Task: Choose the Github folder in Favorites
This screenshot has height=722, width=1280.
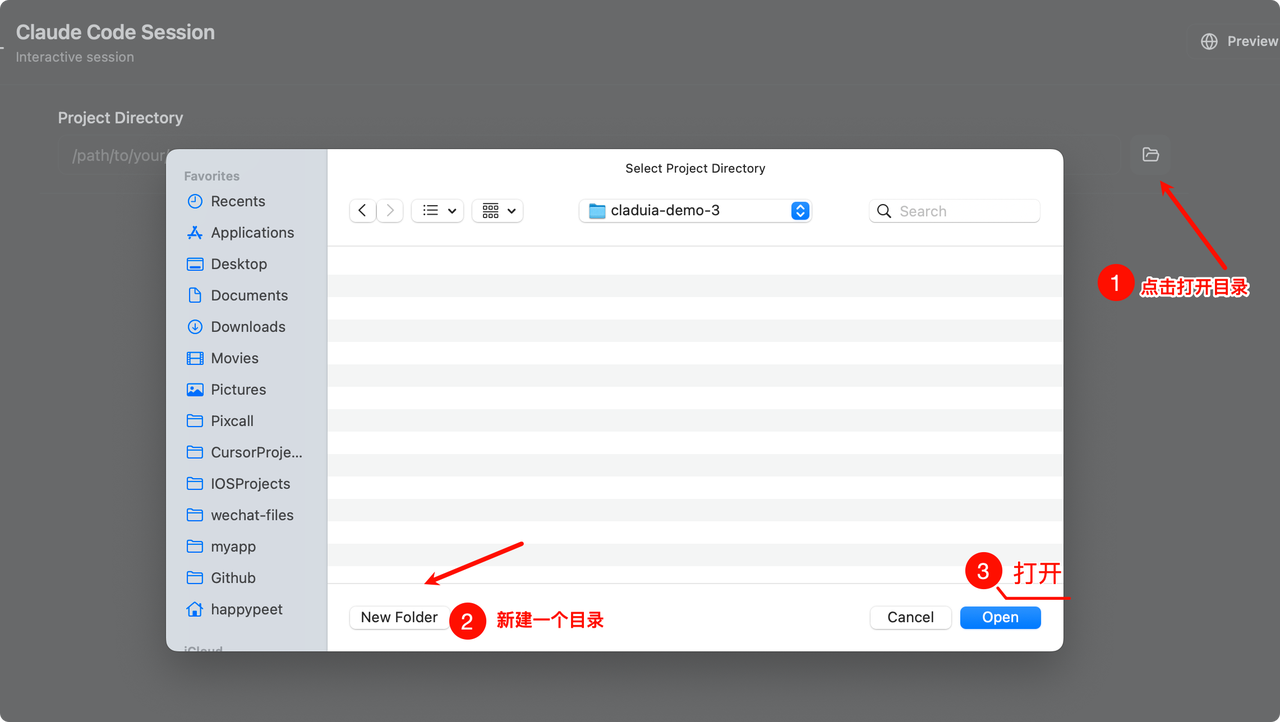Action: (x=233, y=578)
